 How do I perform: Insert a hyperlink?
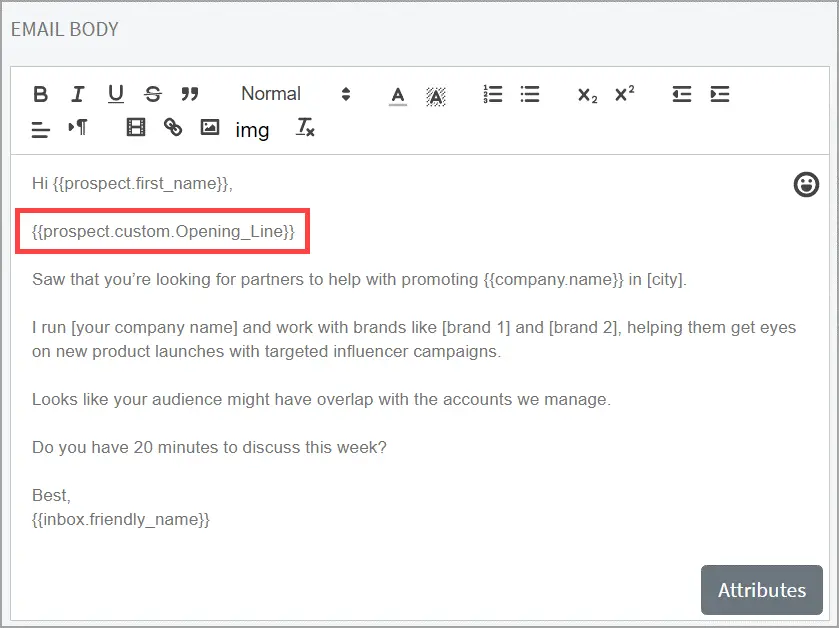click(x=173, y=127)
